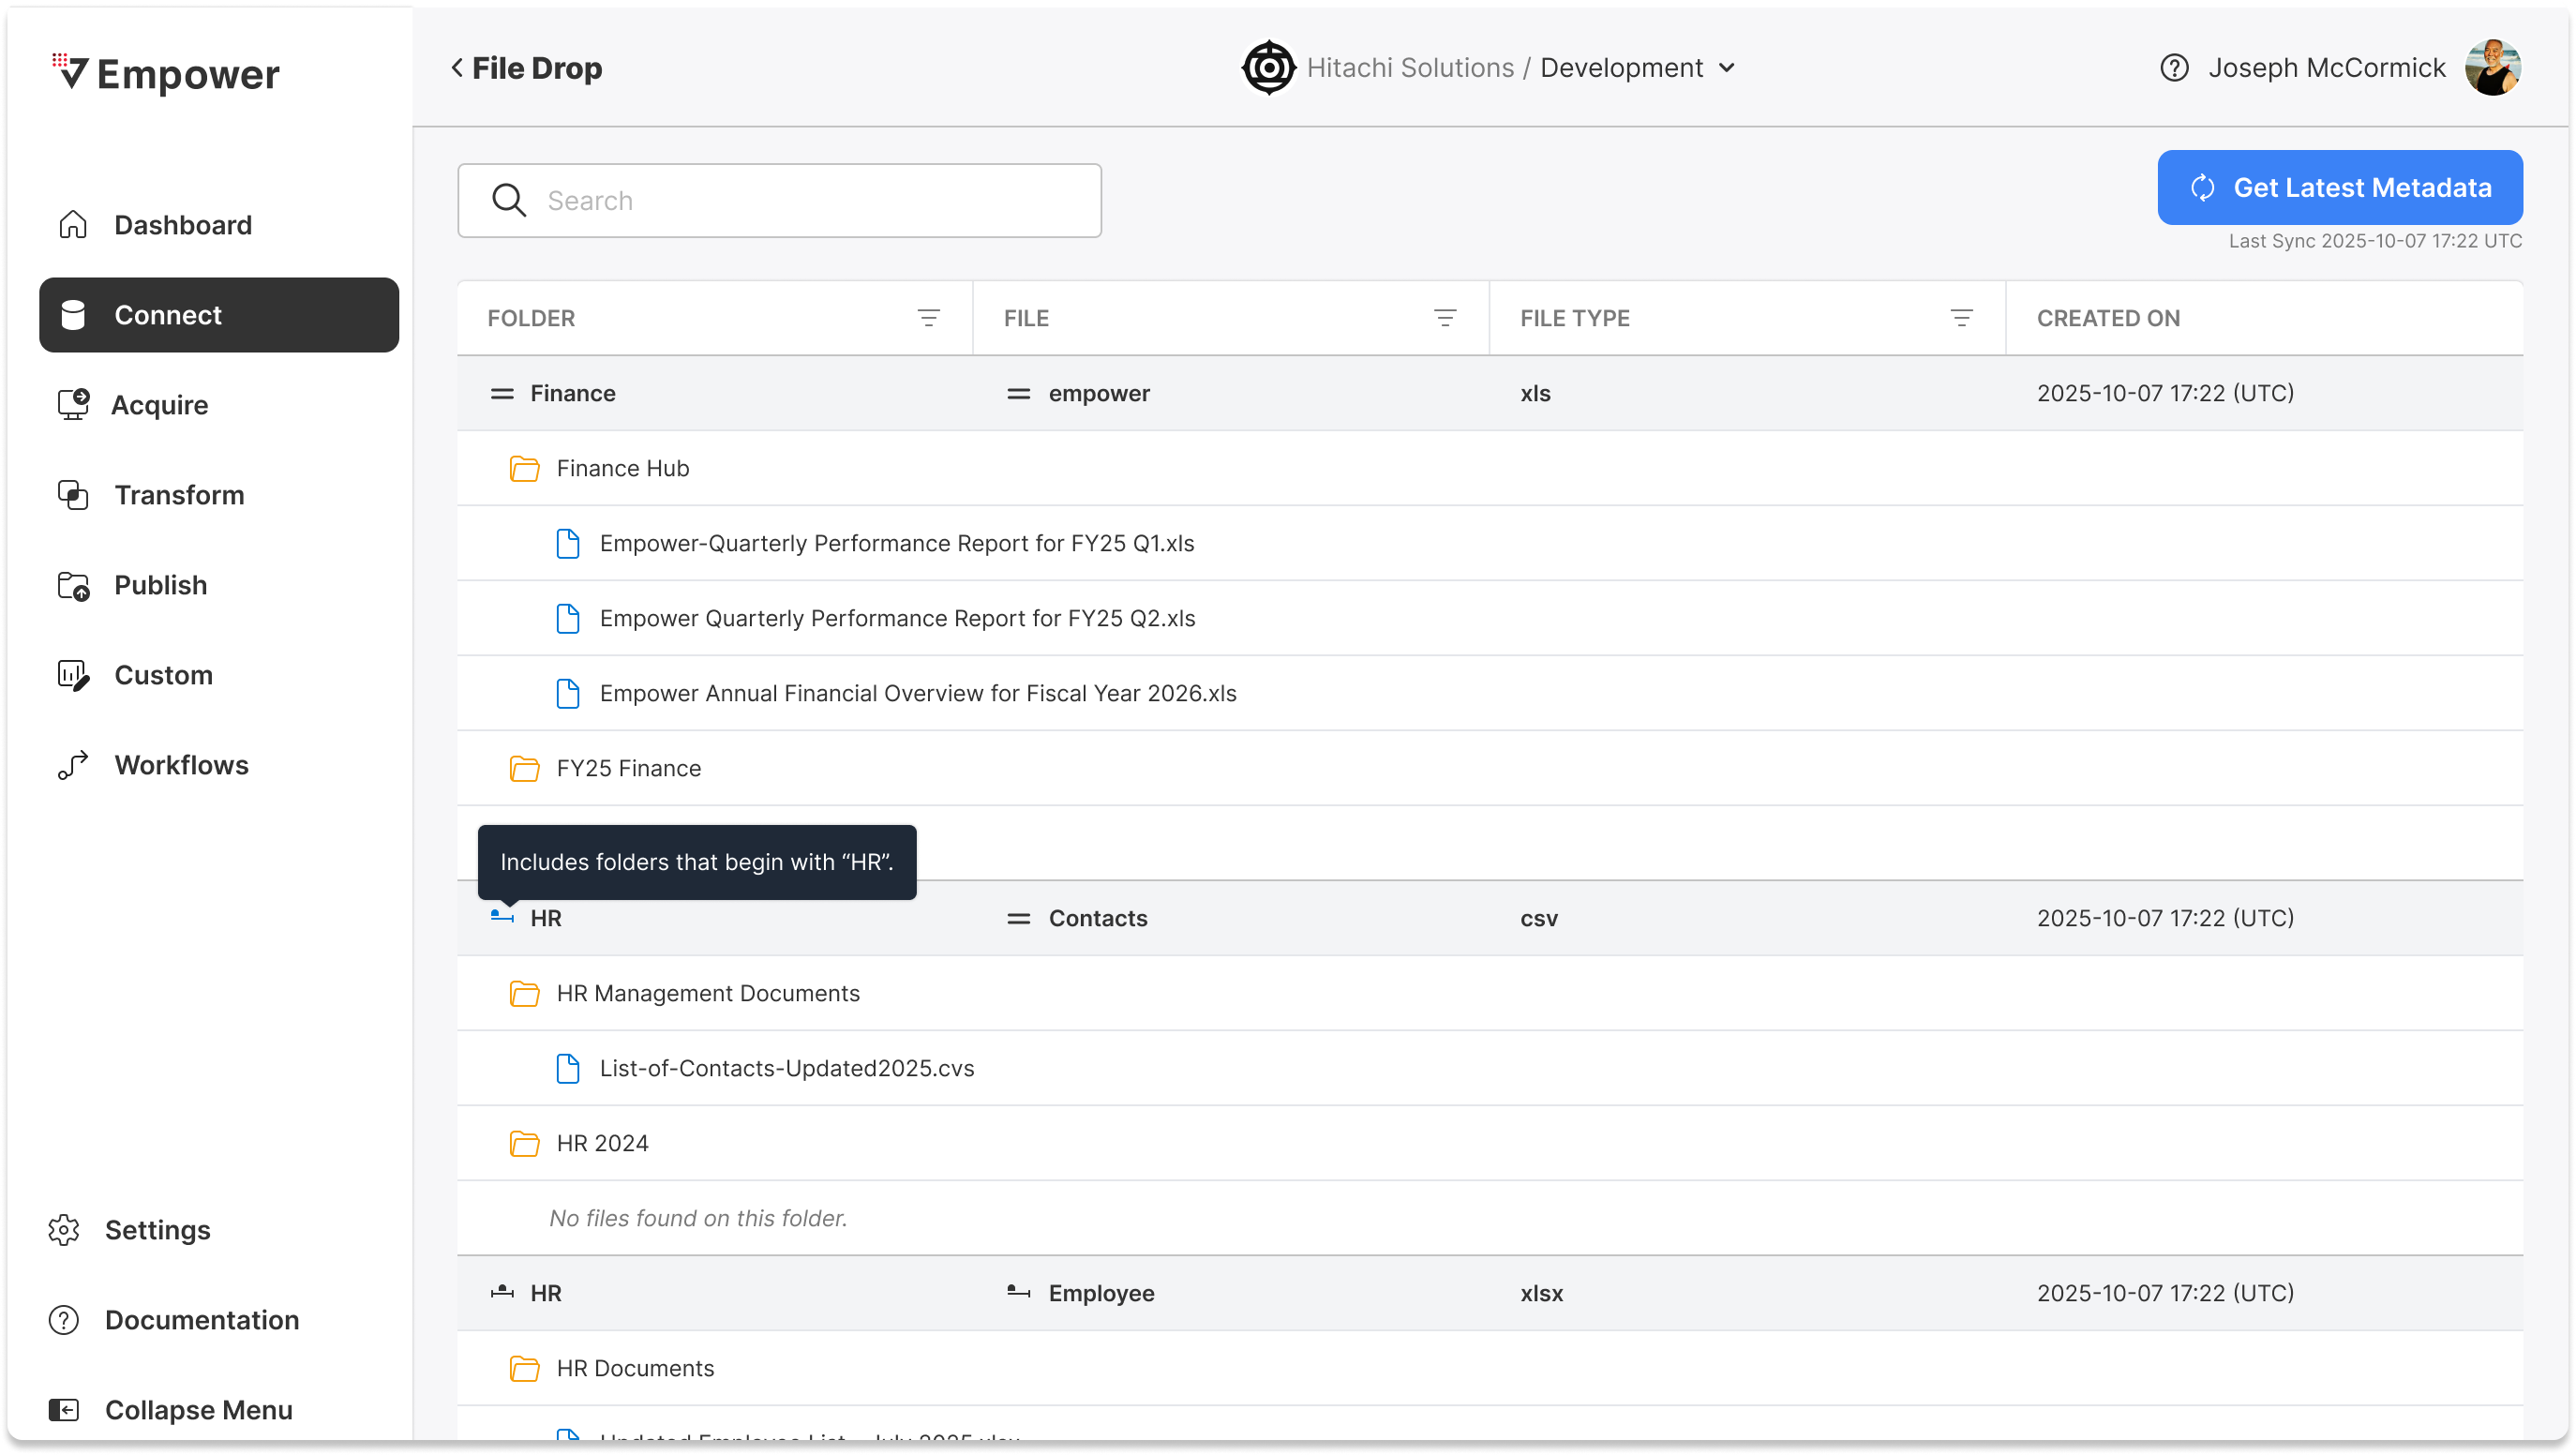Select the HR Documents folder name
Image resolution: width=2576 pixels, height=1455 pixels.
coord(636,1369)
